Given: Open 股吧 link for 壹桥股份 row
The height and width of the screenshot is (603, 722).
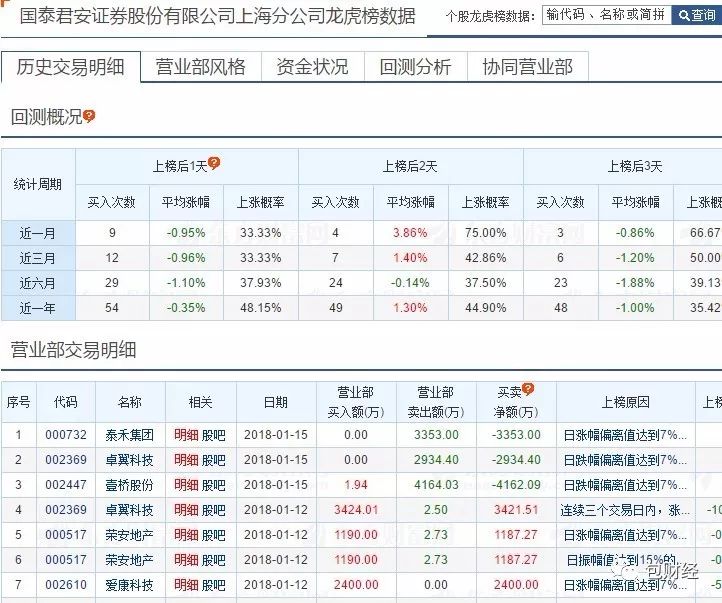Looking at the screenshot, I should [x=214, y=485].
